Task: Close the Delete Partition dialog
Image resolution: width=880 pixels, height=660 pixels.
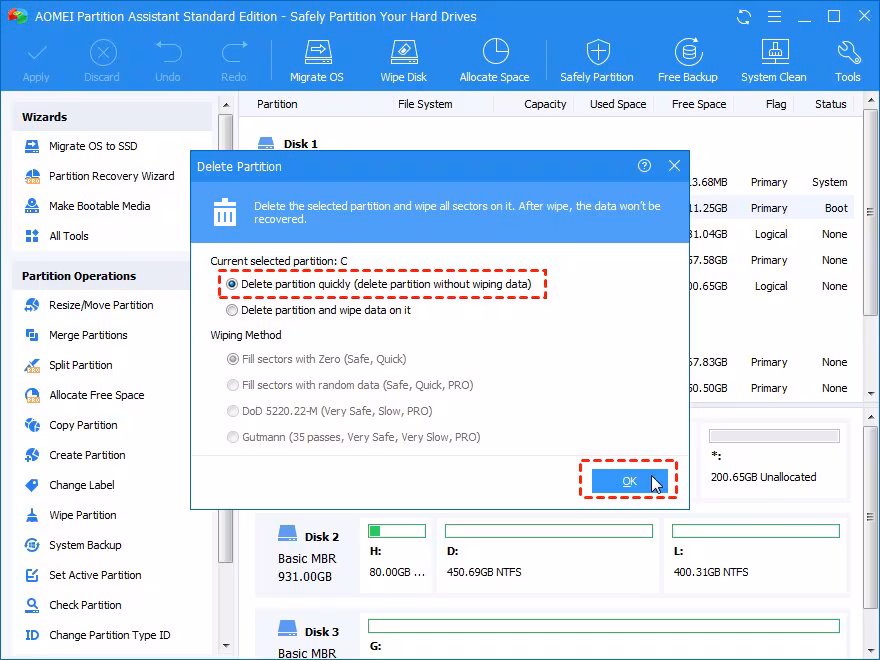Action: [674, 166]
